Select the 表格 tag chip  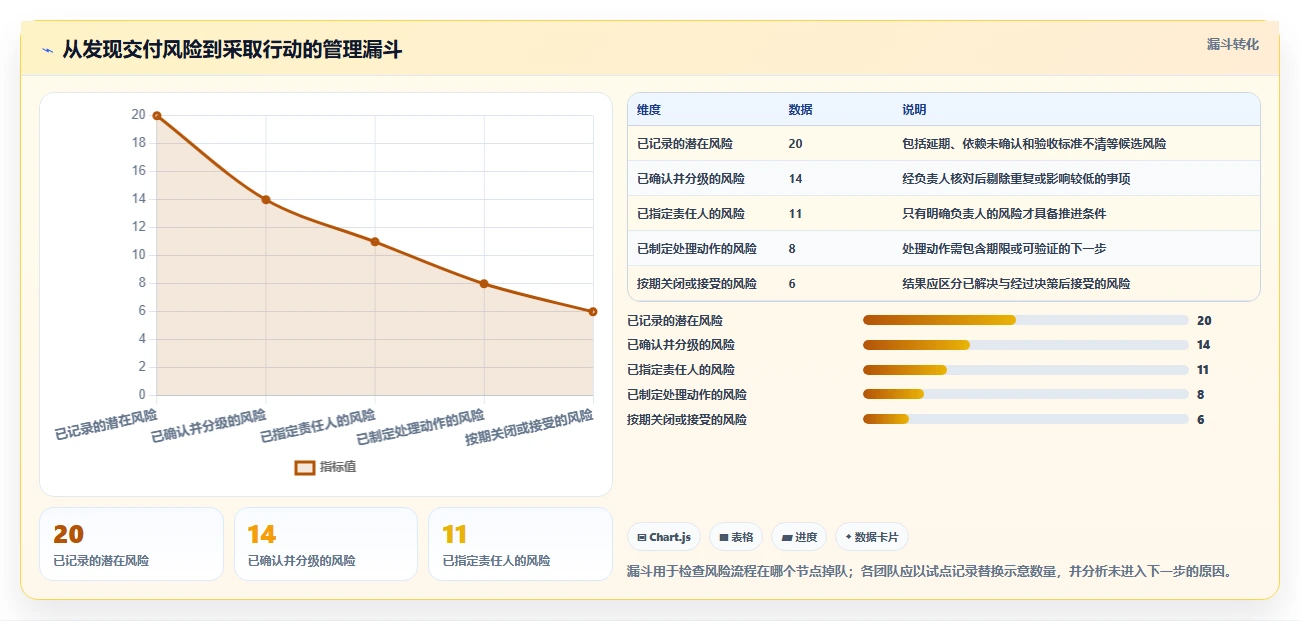pyautogui.click(x=736, y=537)
